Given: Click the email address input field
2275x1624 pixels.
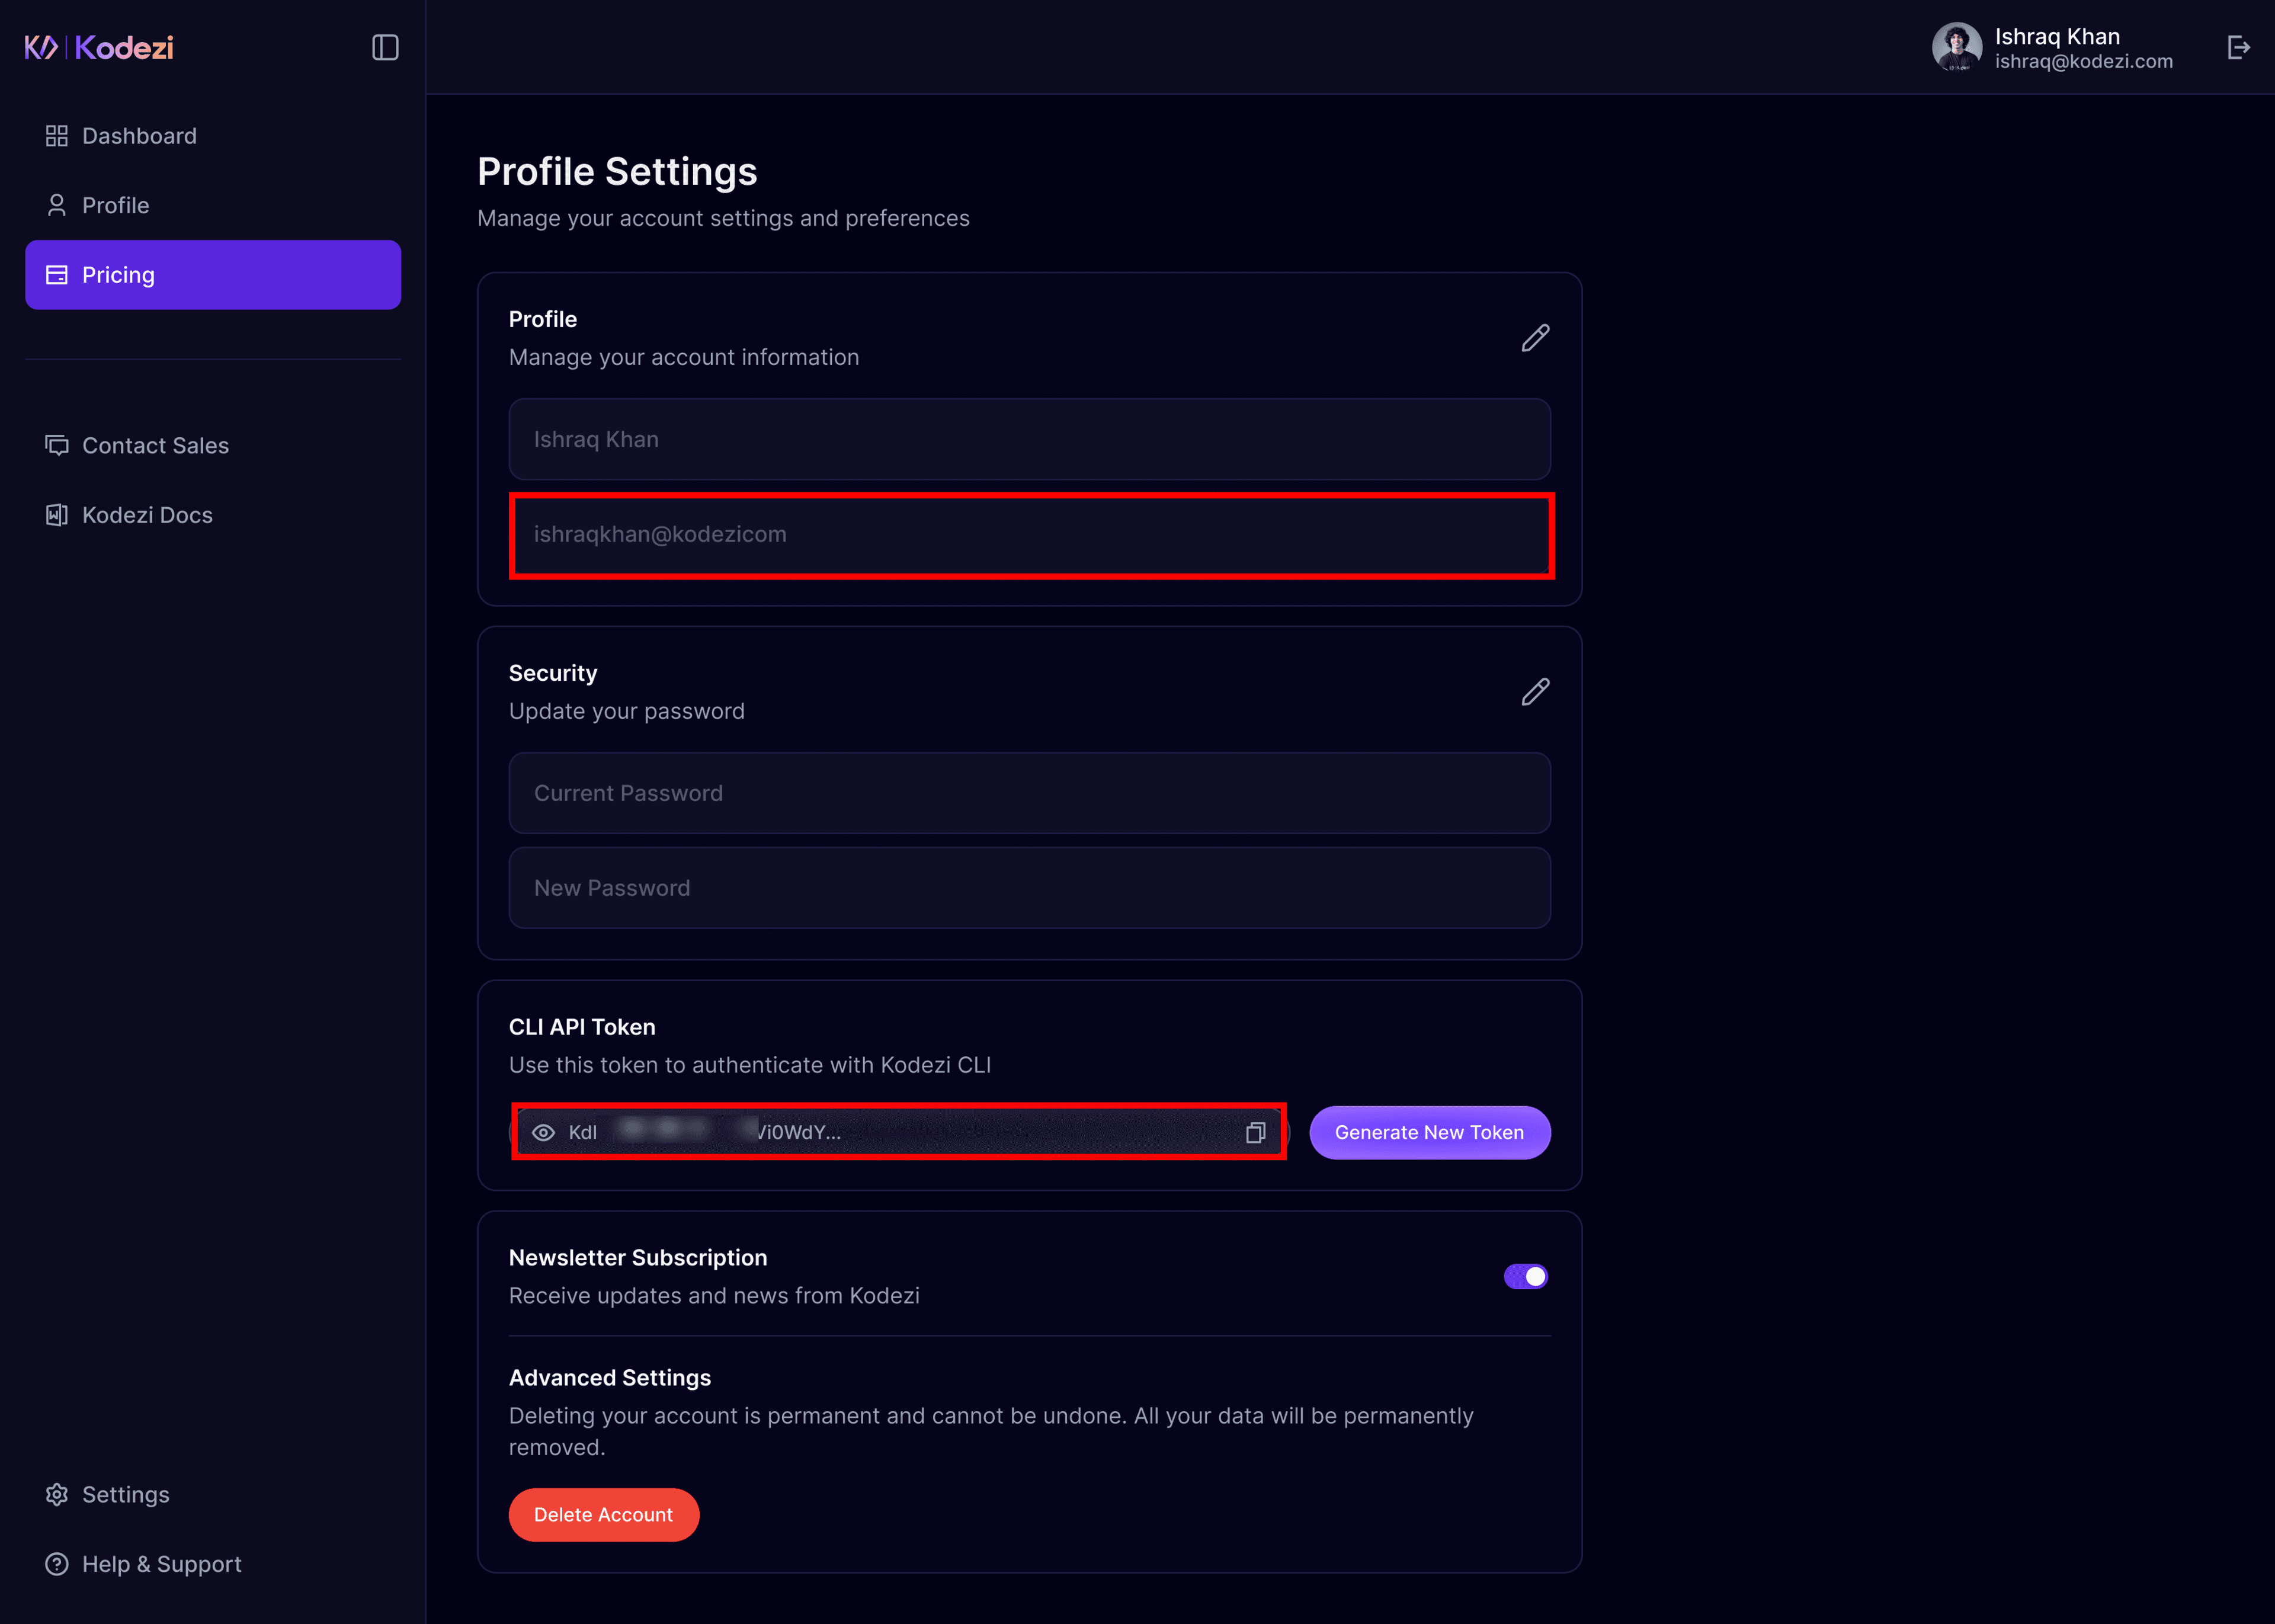Looking at the screenshot, I should (x=1030, y=535).
